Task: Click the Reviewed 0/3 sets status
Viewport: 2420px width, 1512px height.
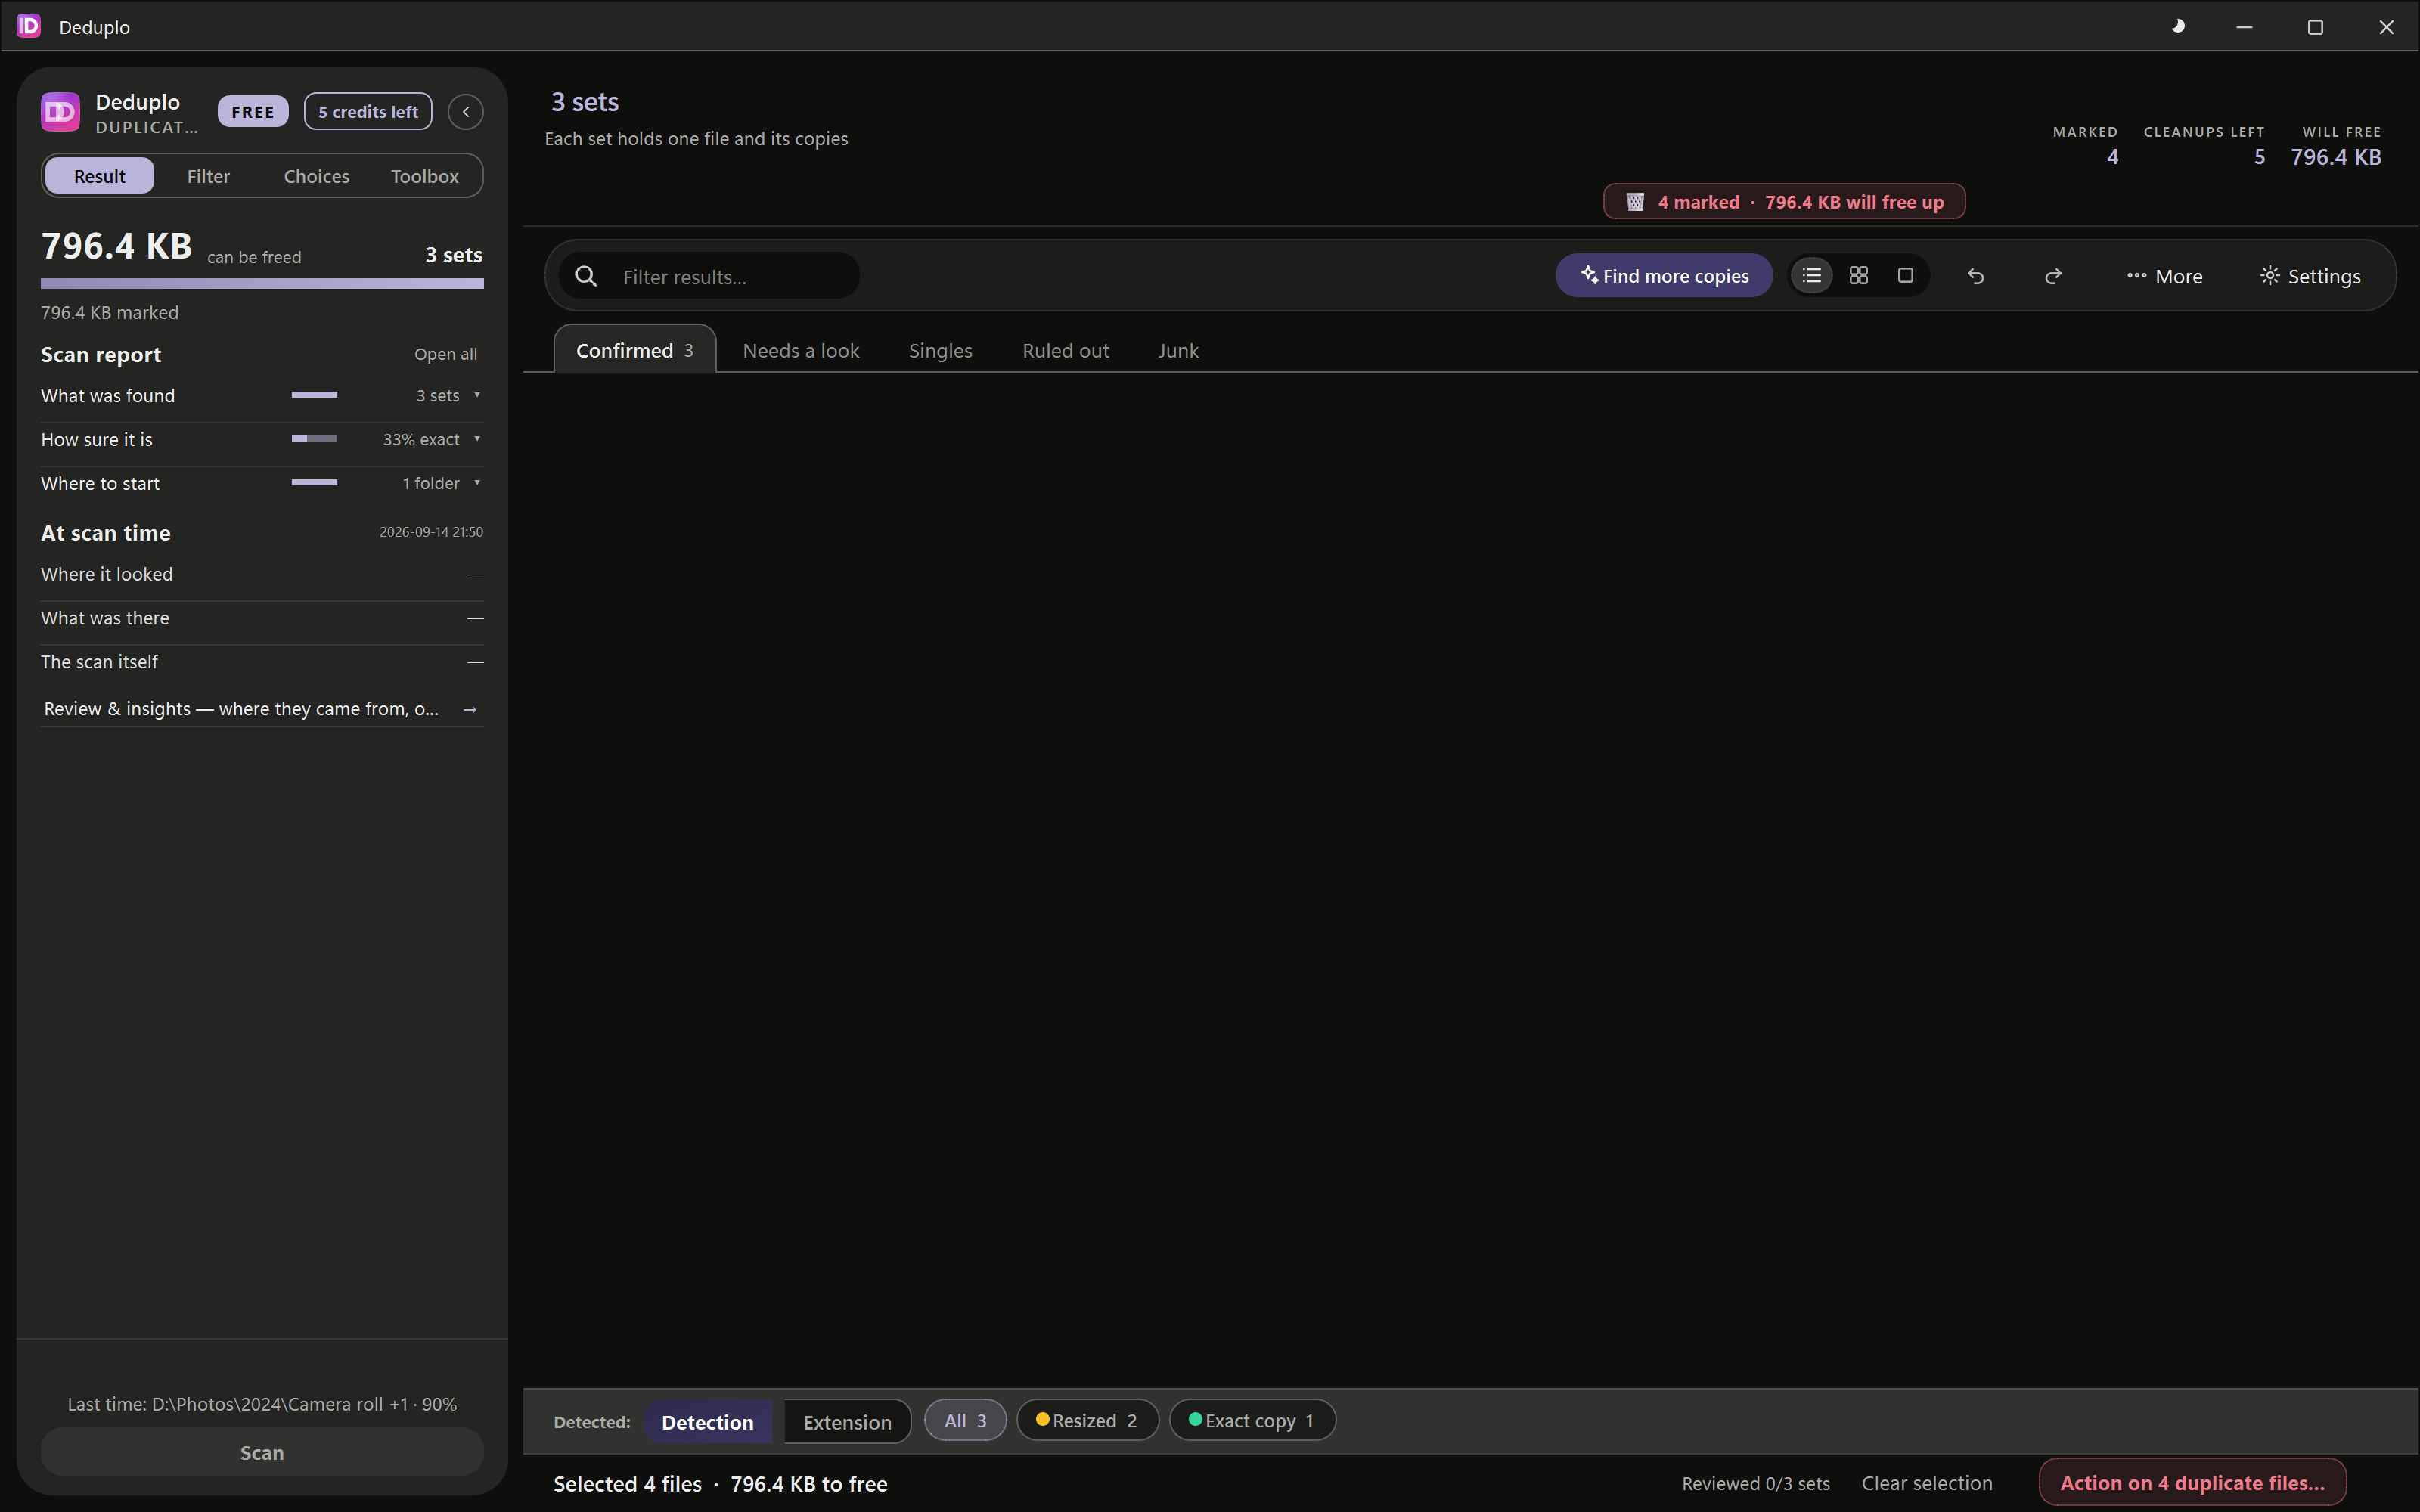Action: pyautogui.click(x=1756, y=1484)
